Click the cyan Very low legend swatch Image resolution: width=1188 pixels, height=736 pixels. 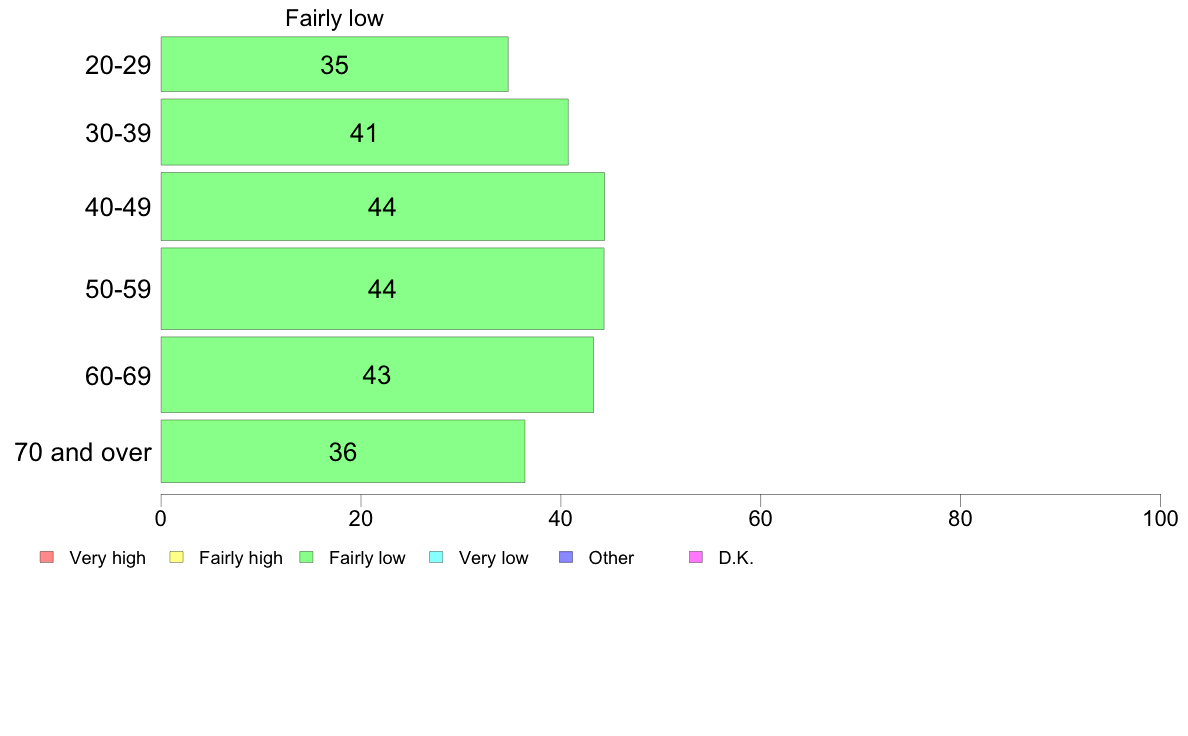click(x=436, y=557)
